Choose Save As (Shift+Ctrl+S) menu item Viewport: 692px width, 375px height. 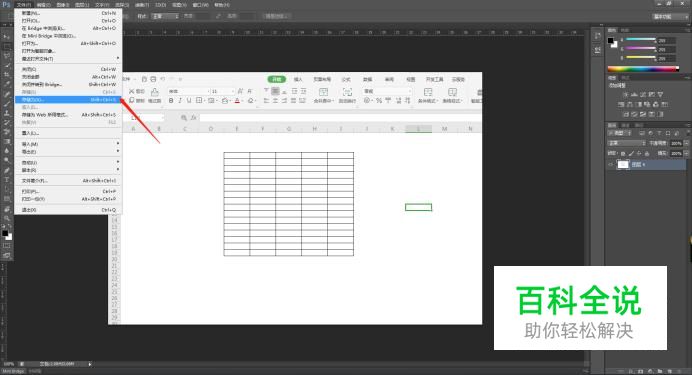[x=68, y=100]
